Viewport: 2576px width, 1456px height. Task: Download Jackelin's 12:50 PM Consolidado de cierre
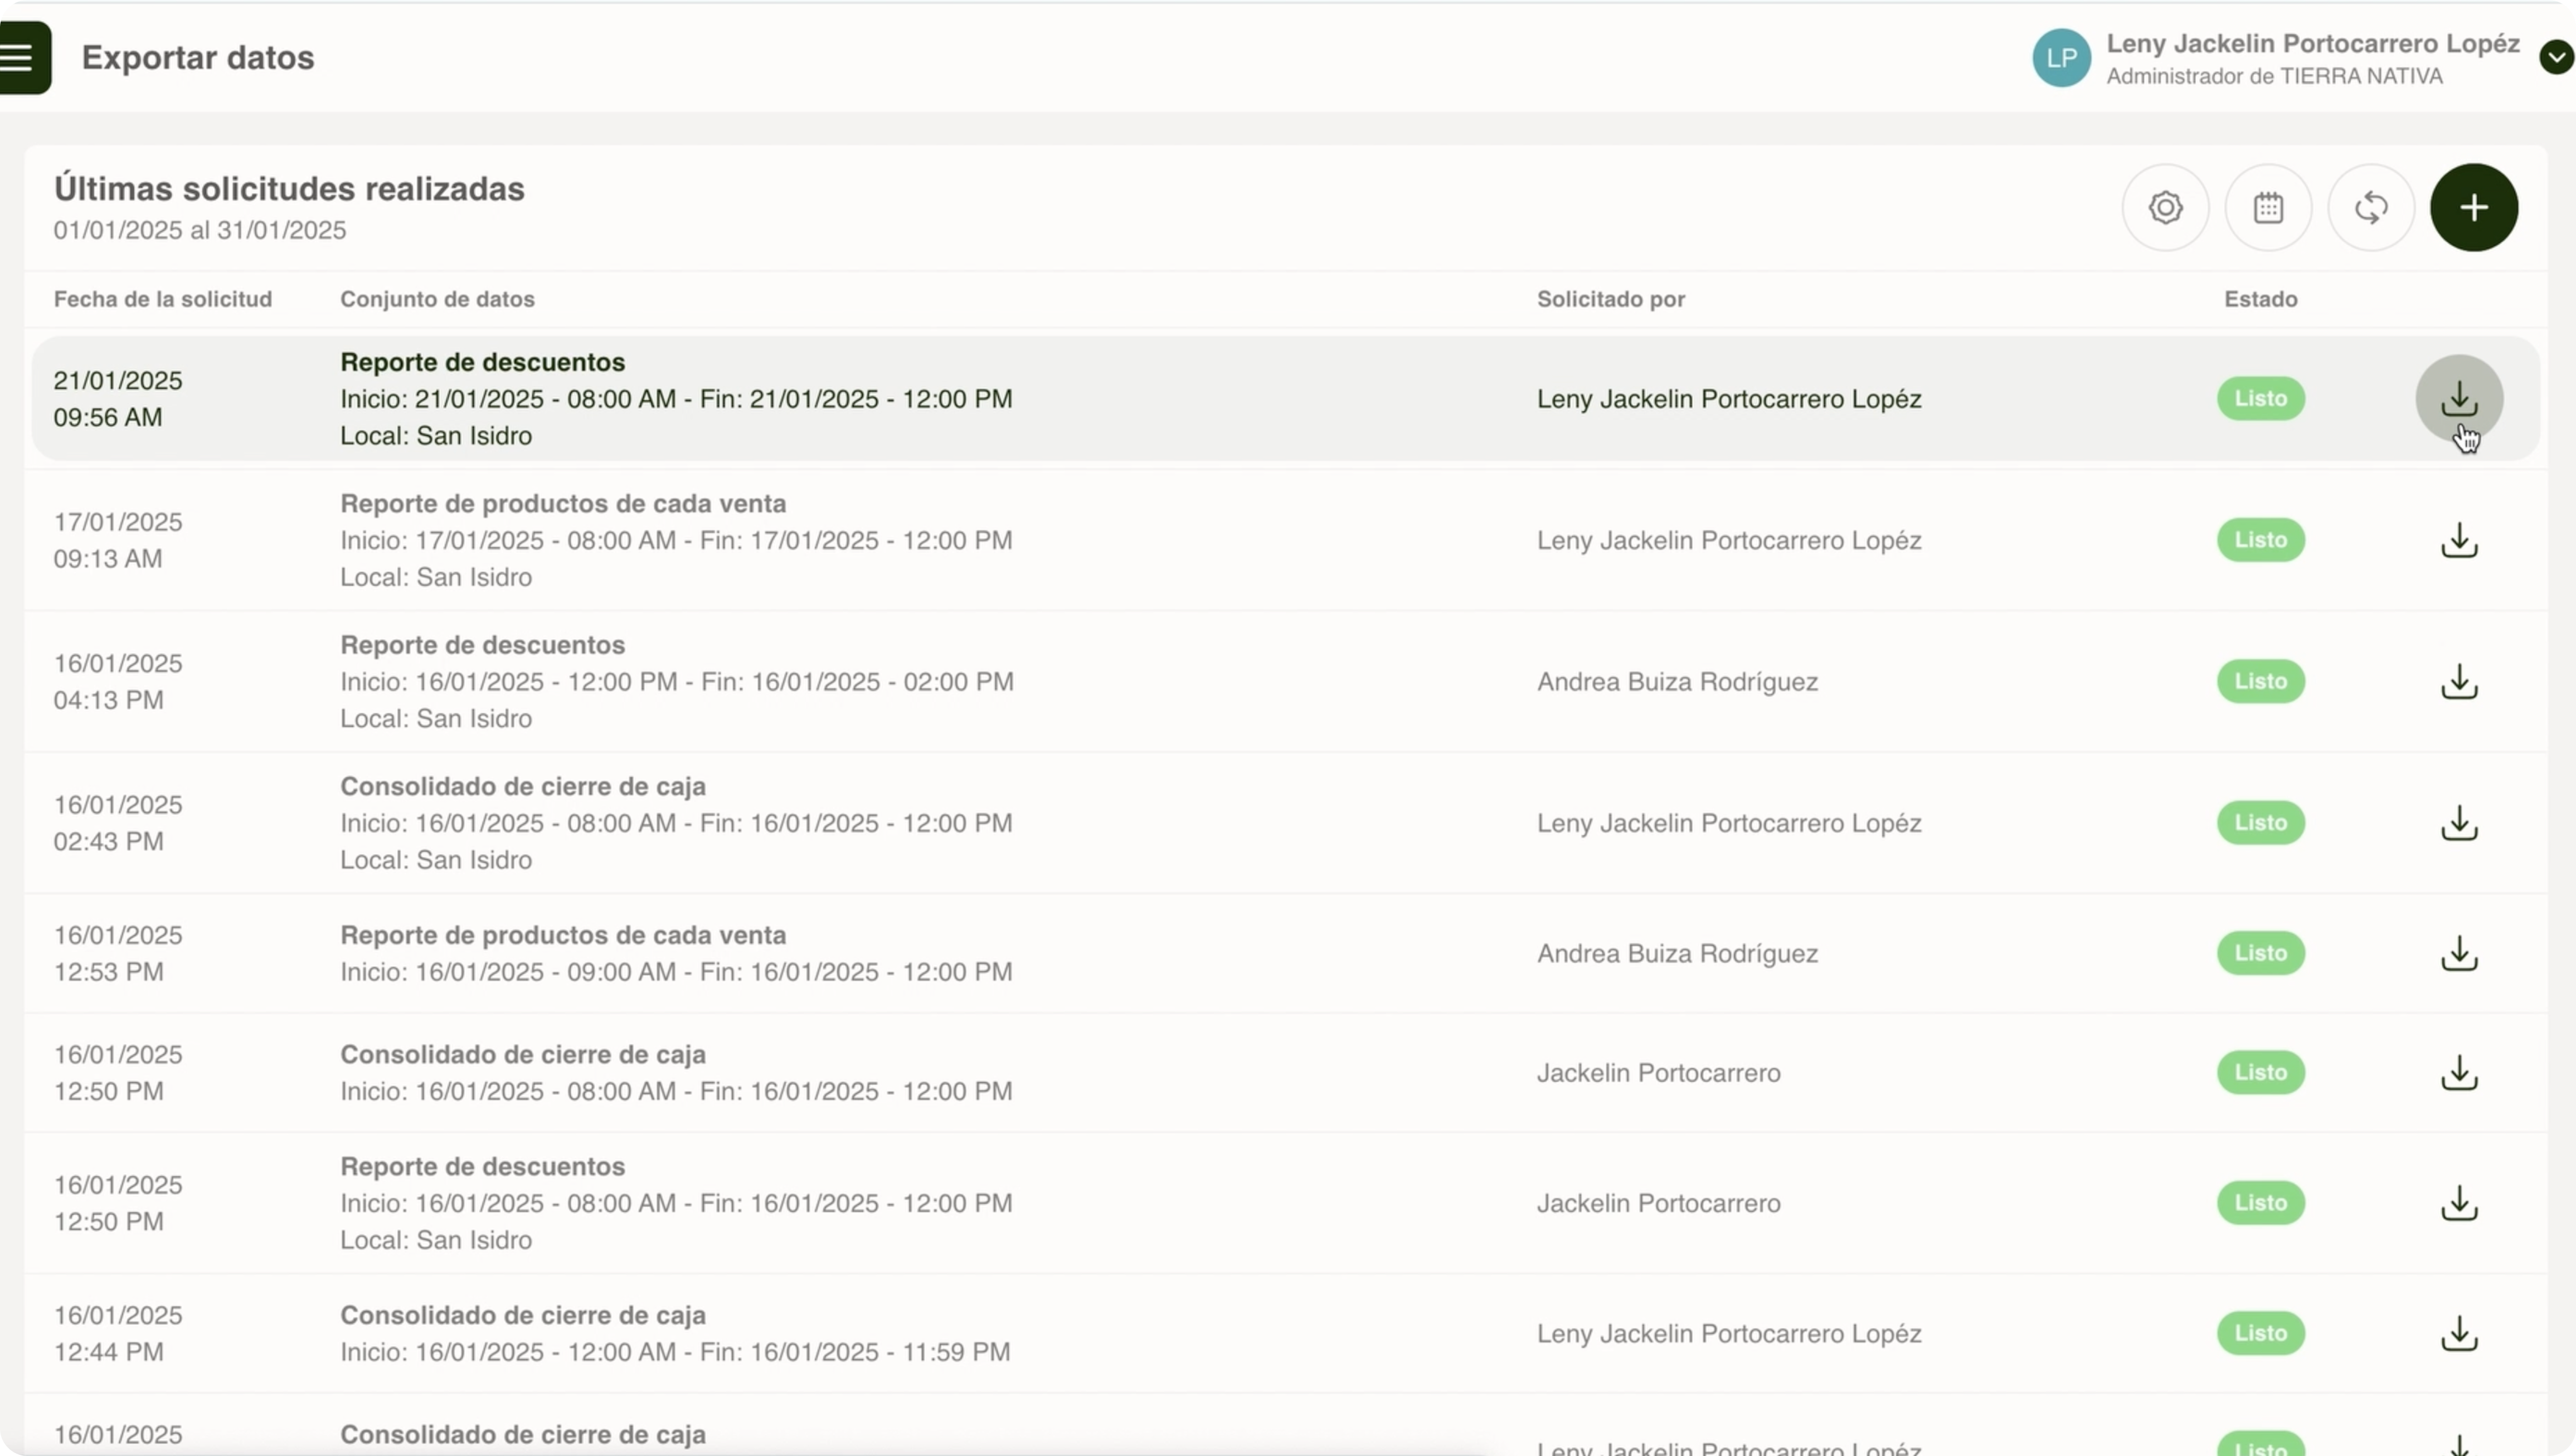2459,1073
